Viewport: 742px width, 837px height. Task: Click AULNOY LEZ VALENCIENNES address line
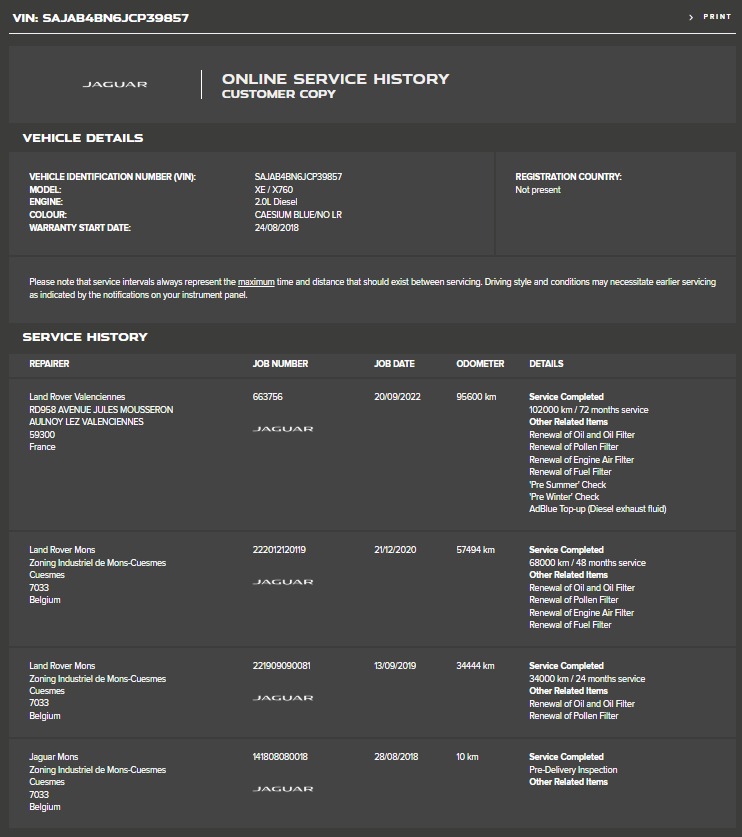[x=86, y=422]
